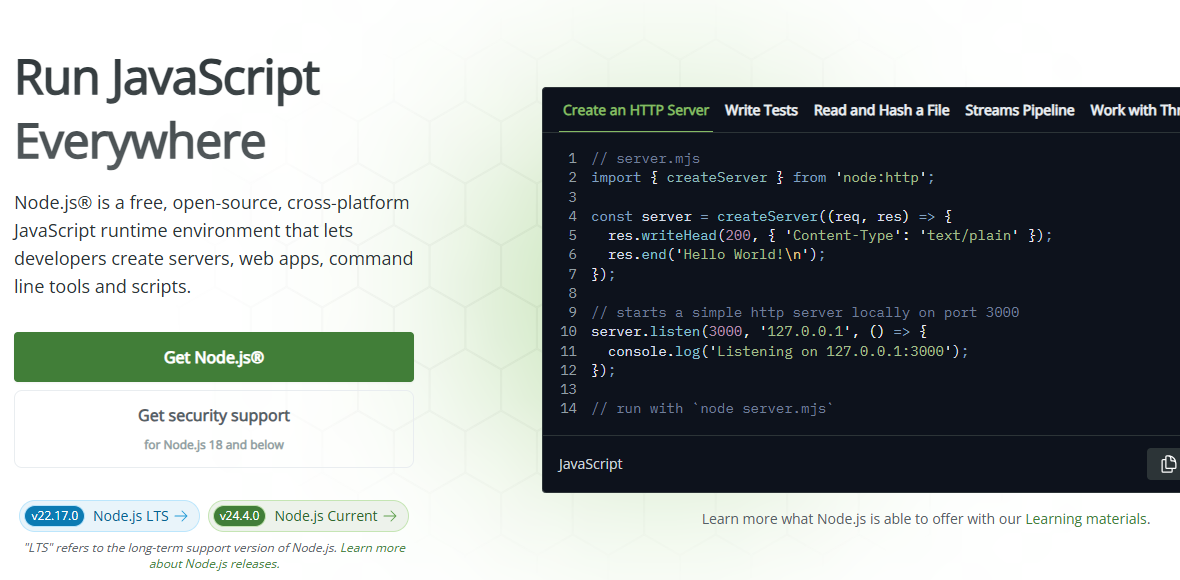Follow Learn more about Node.js releases link
The image size is (1180, 580).
pyautogui.click(x=278, y=555)
